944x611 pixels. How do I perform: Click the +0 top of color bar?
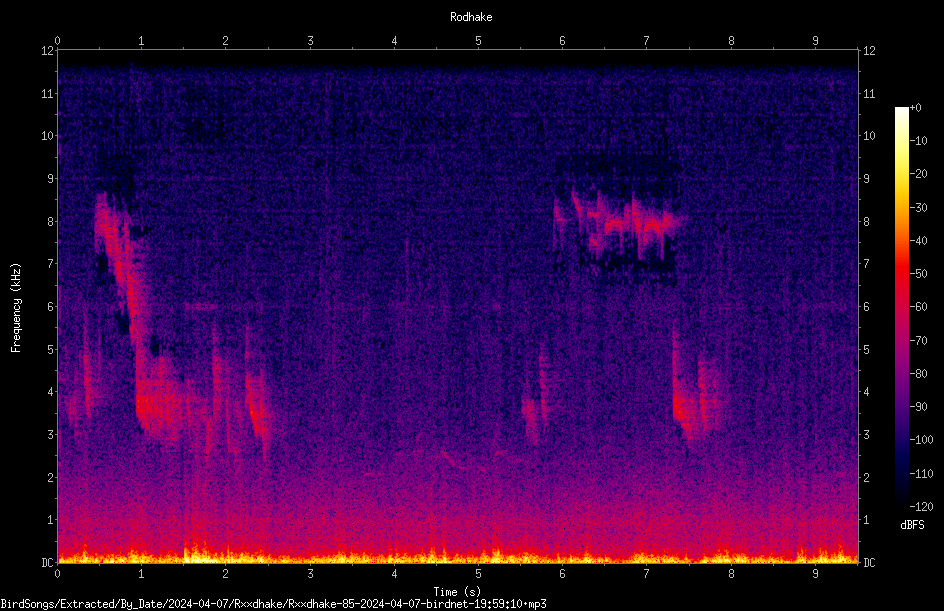pos(915,108)
